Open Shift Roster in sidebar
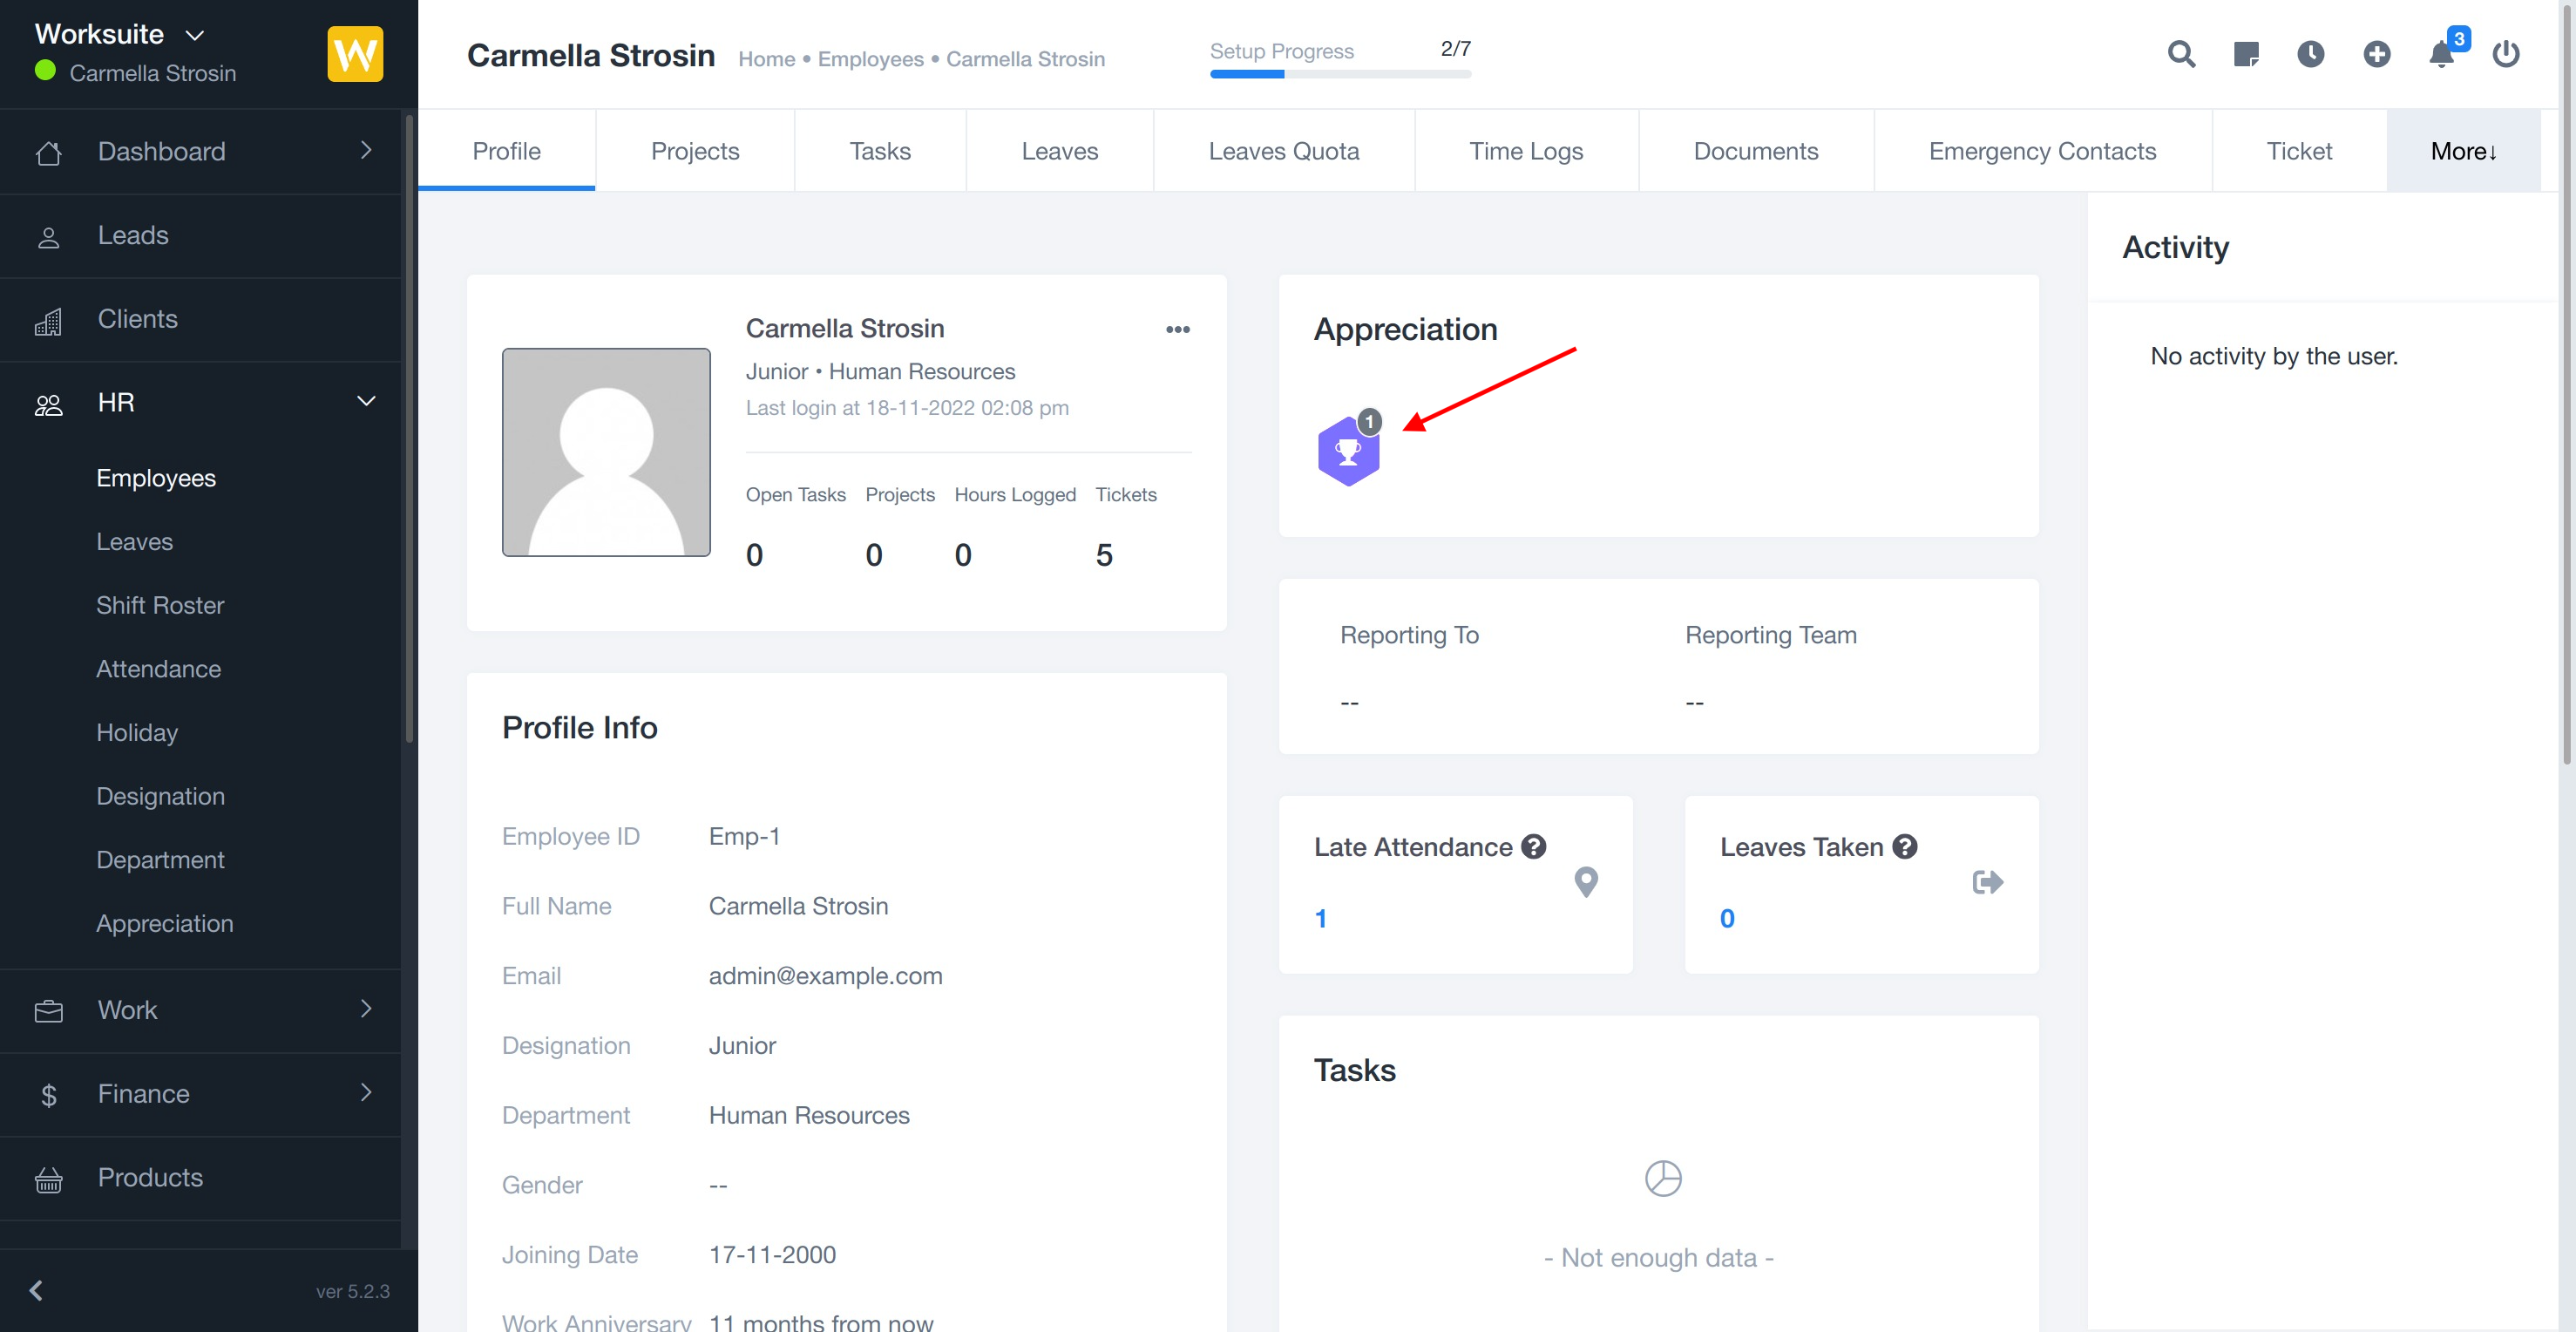The height and width of the screenshot is (1332, 2576). (x=160, y=605)
